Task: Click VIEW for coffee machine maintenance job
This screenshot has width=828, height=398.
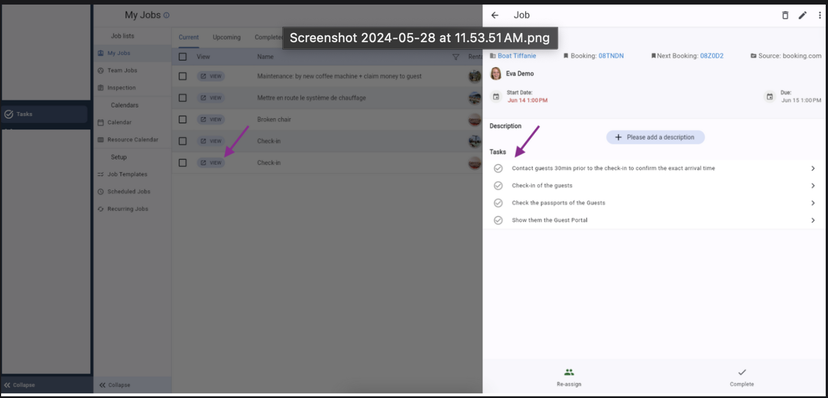Action: click(x=211, y=76)
